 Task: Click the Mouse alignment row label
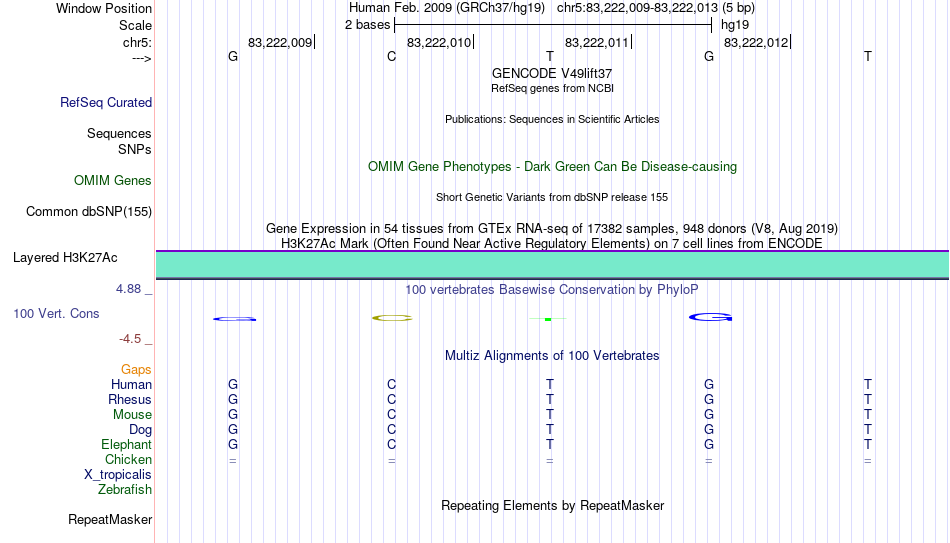(132, 415)
